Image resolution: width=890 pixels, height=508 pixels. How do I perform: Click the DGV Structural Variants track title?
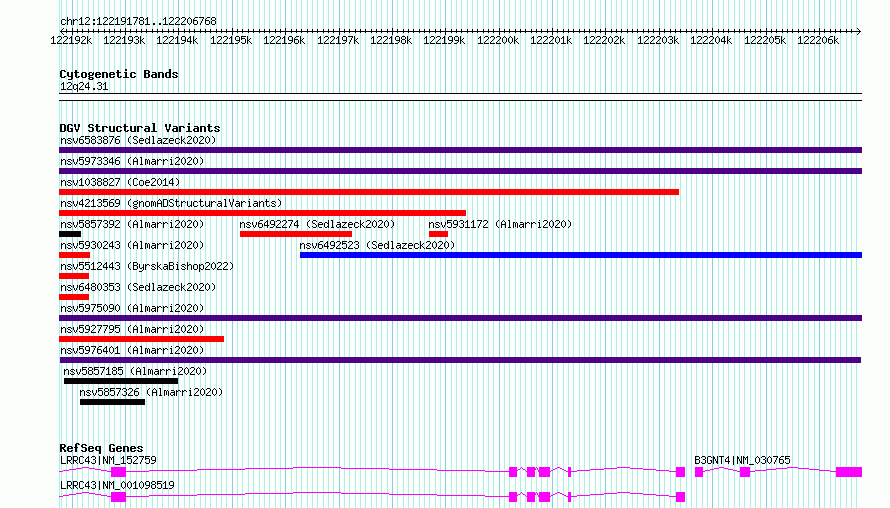(140, 128)
